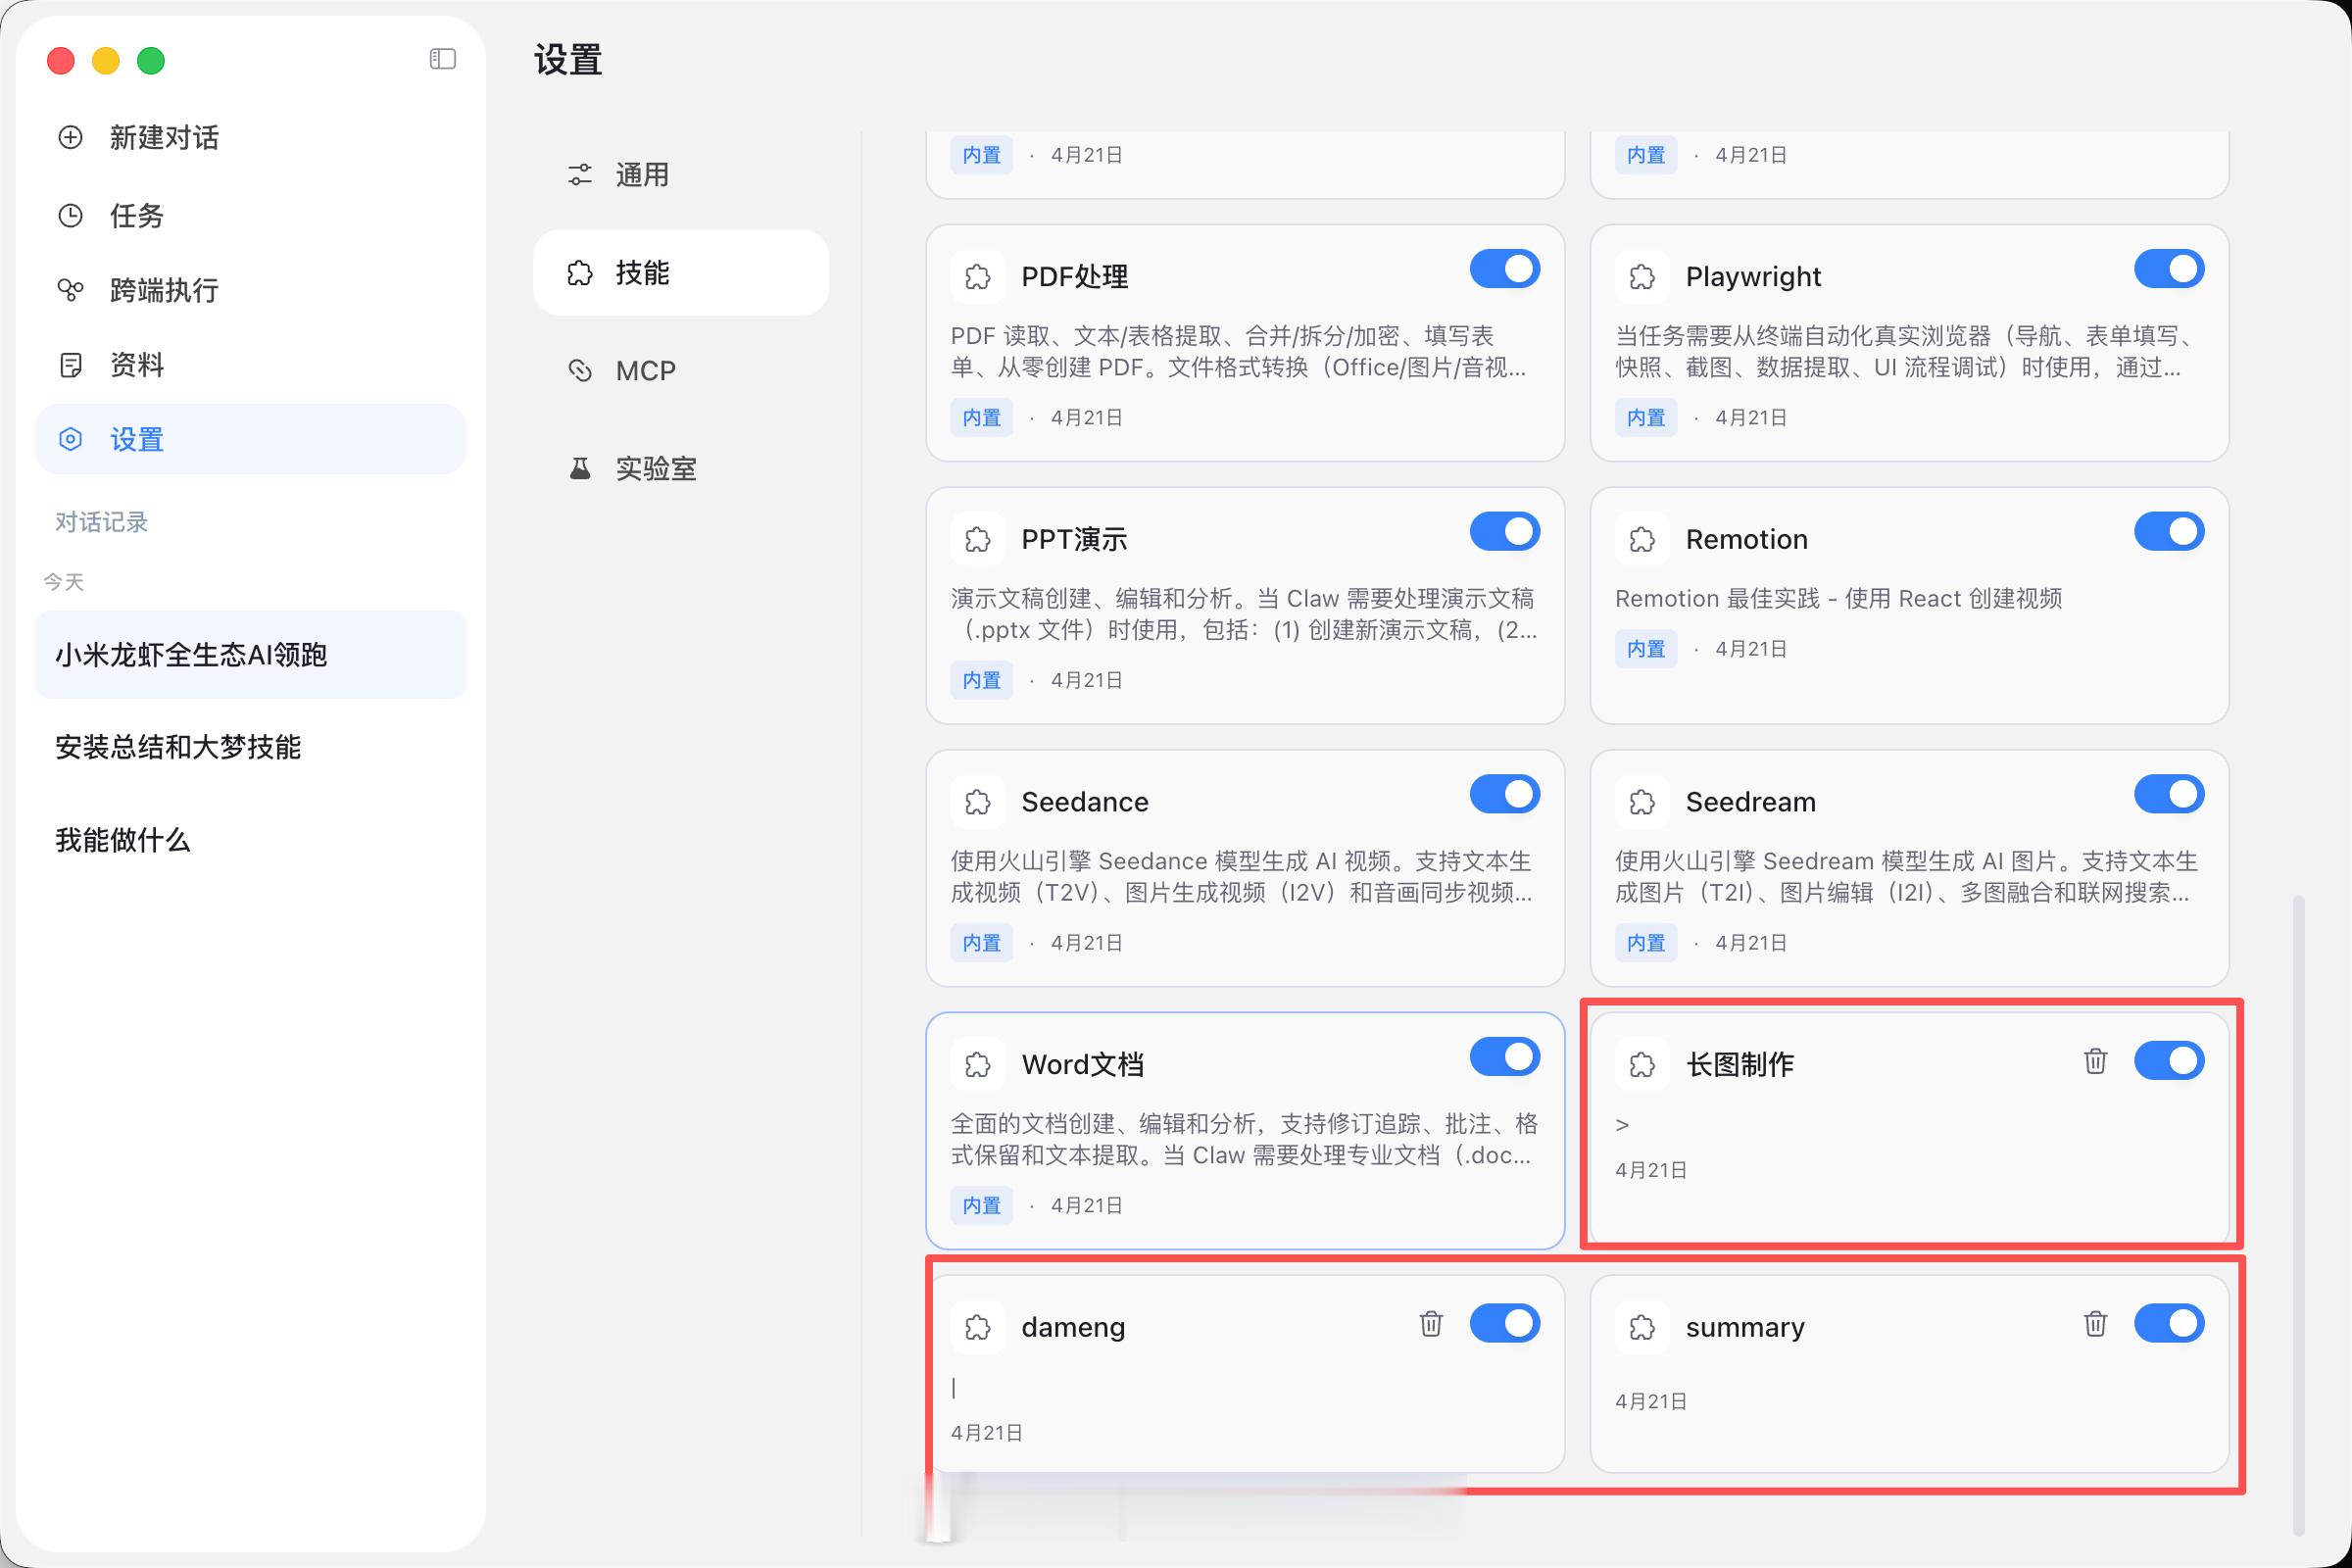Click the Playwright skill puzzle icon
The image size is (2352, 1568).
click(1641, 276)
